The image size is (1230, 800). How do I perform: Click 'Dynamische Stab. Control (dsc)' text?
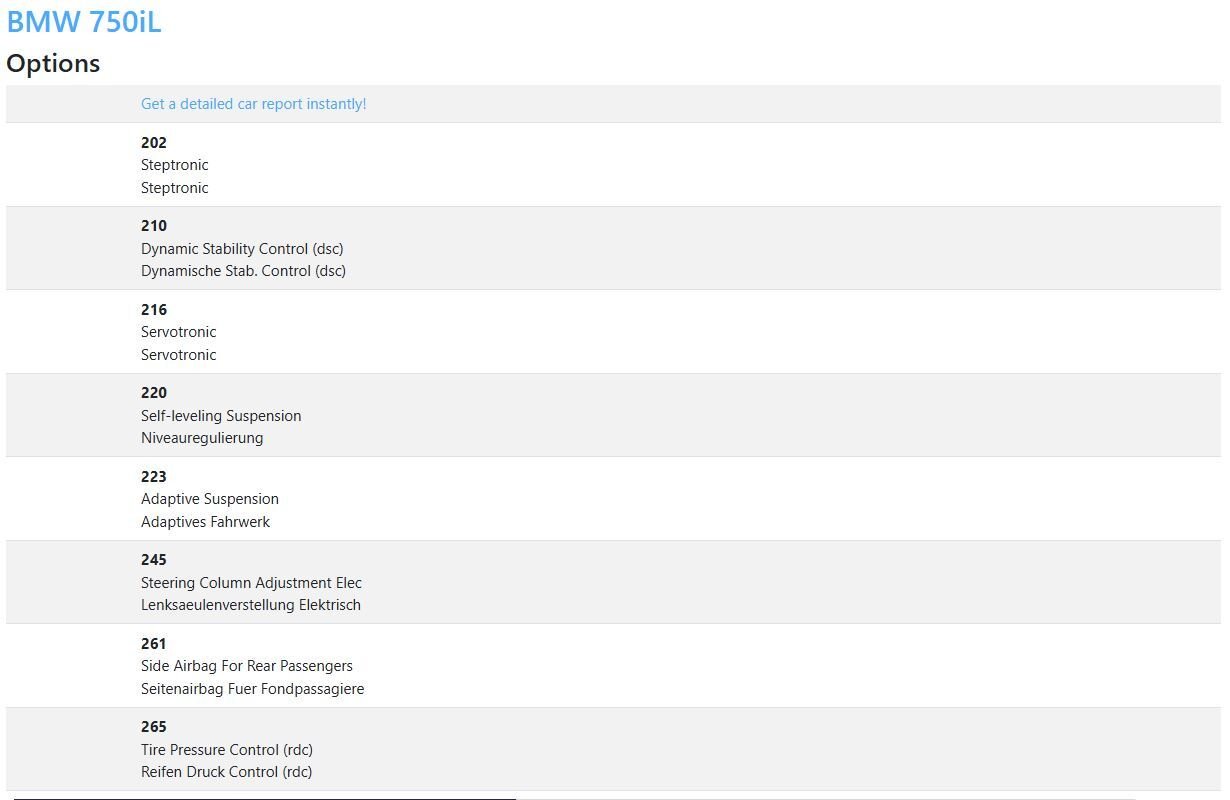243,271
